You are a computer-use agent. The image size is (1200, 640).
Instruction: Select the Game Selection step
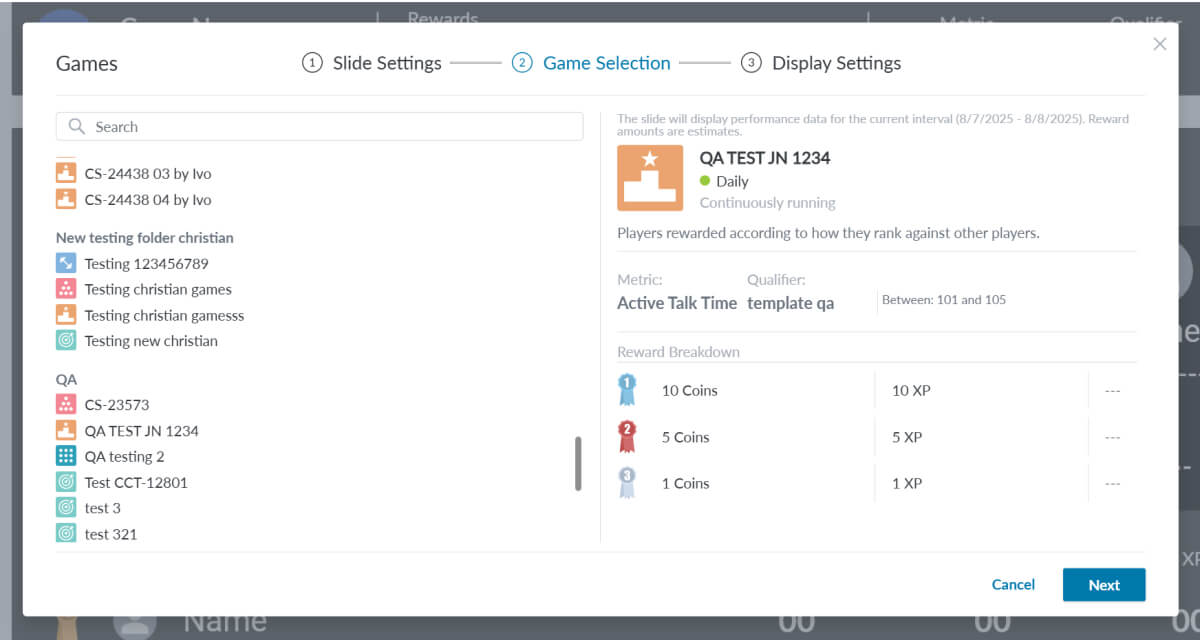pos(591,63)
